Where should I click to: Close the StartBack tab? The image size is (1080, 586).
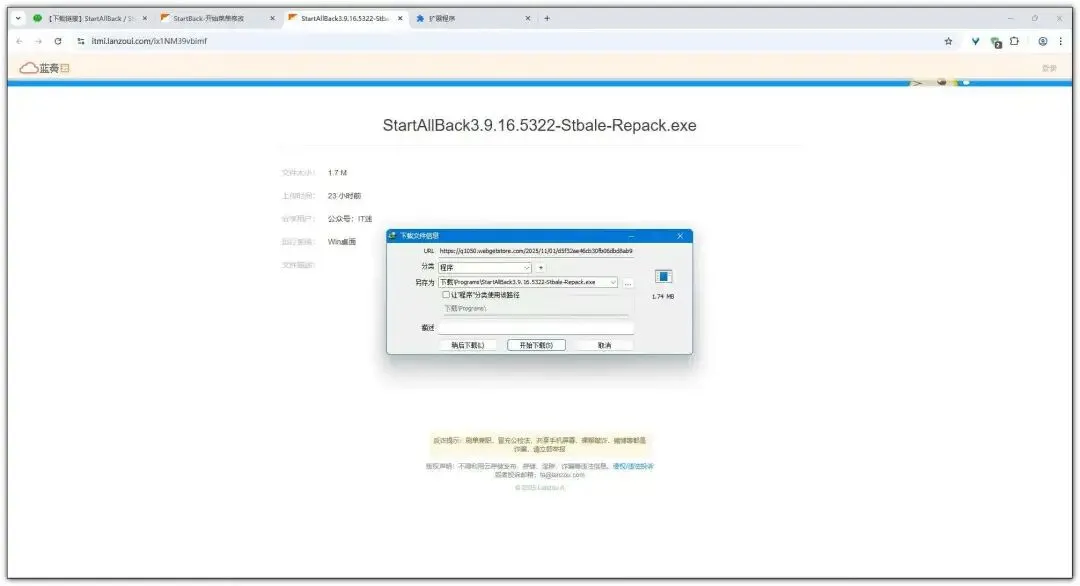[272, 19]
